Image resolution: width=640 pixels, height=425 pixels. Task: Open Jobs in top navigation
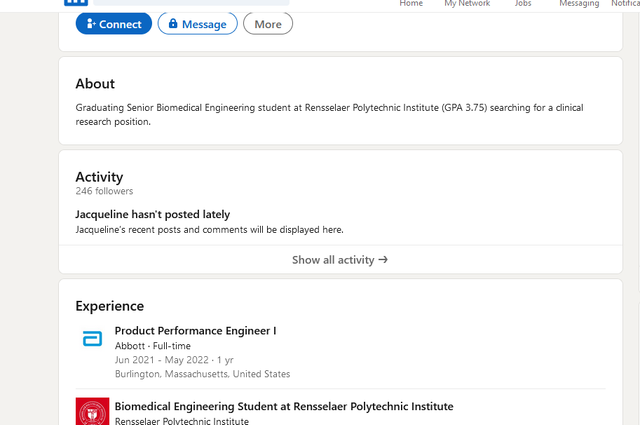(523, 3)
